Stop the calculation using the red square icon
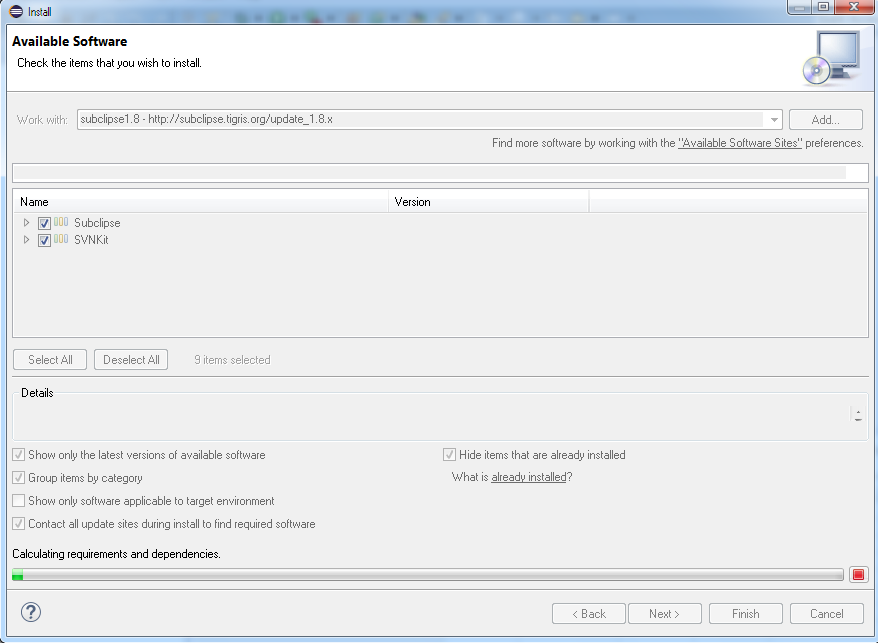Viewport: 878px width, 643px height. pos(859,572)
